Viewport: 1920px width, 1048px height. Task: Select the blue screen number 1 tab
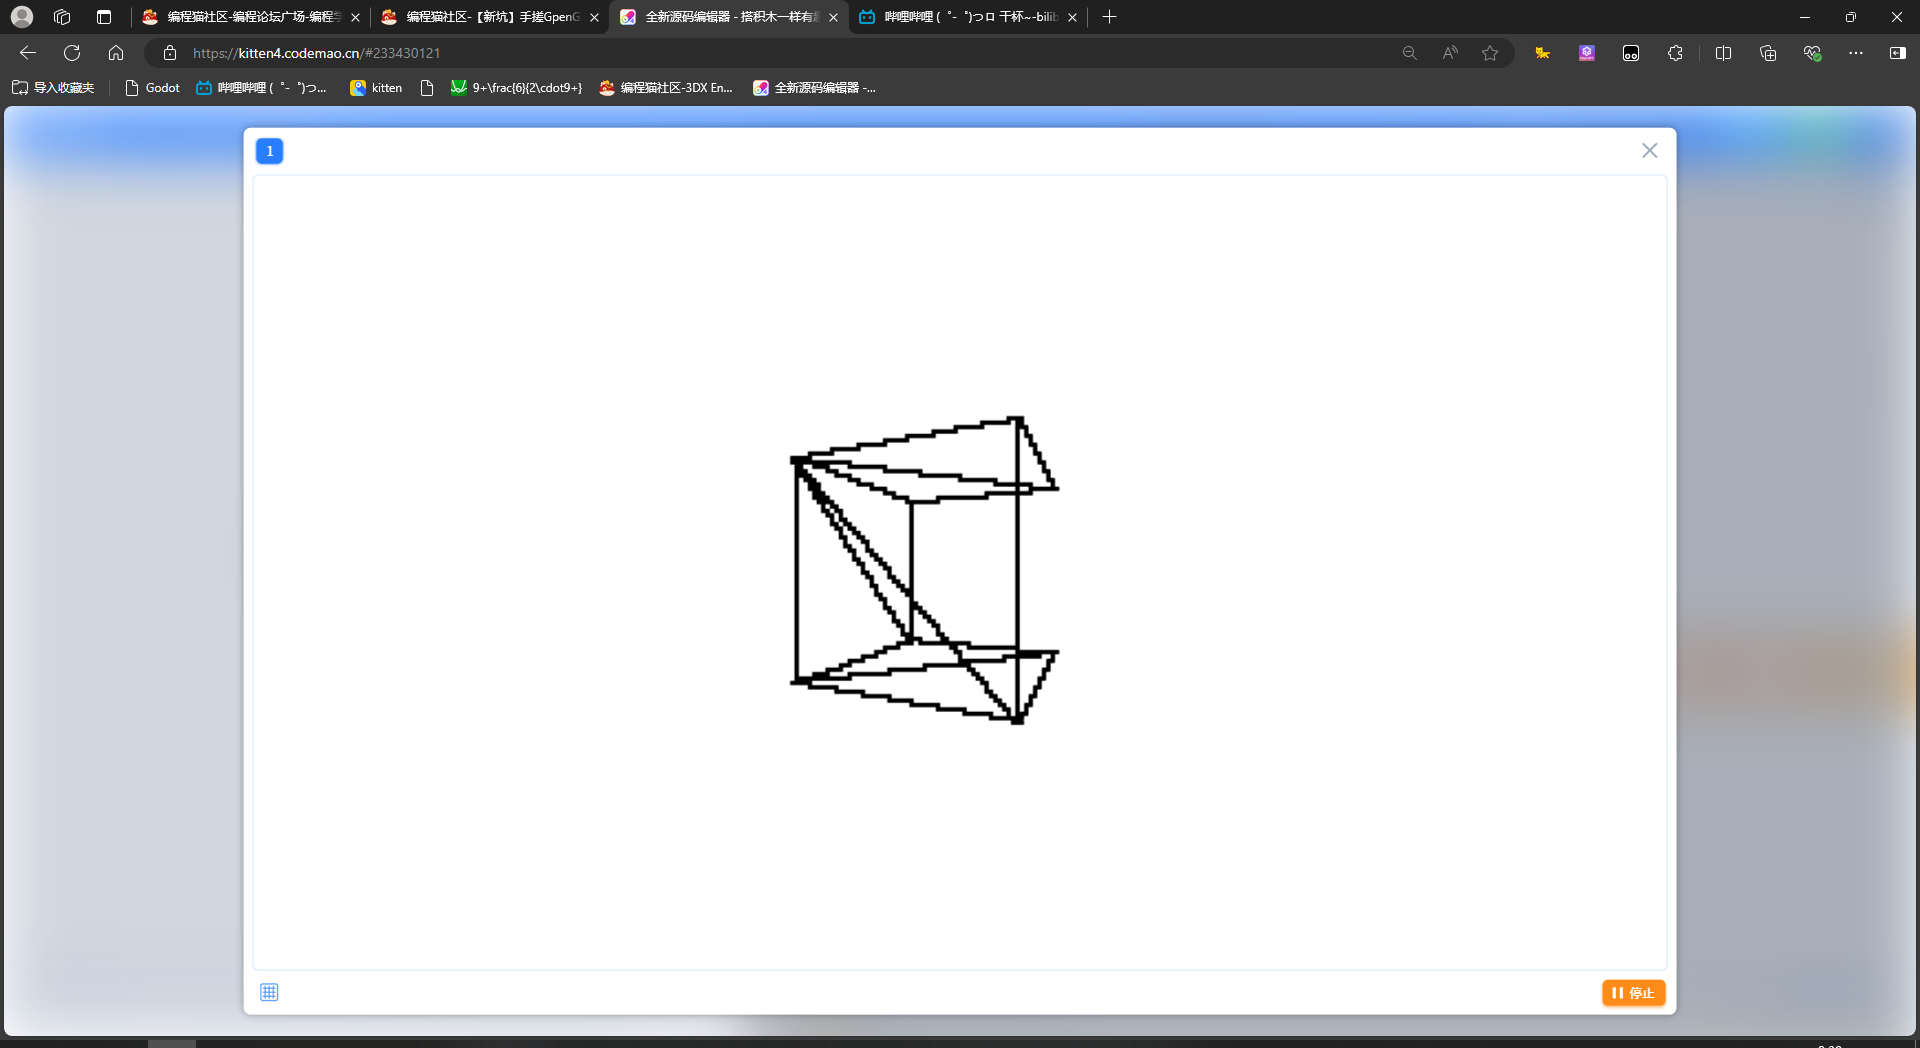(x=270, y=151)
